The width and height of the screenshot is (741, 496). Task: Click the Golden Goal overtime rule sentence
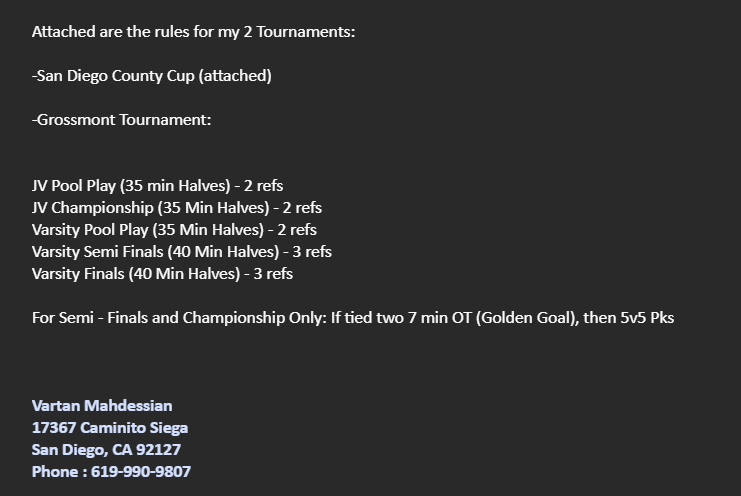point(353,318)
